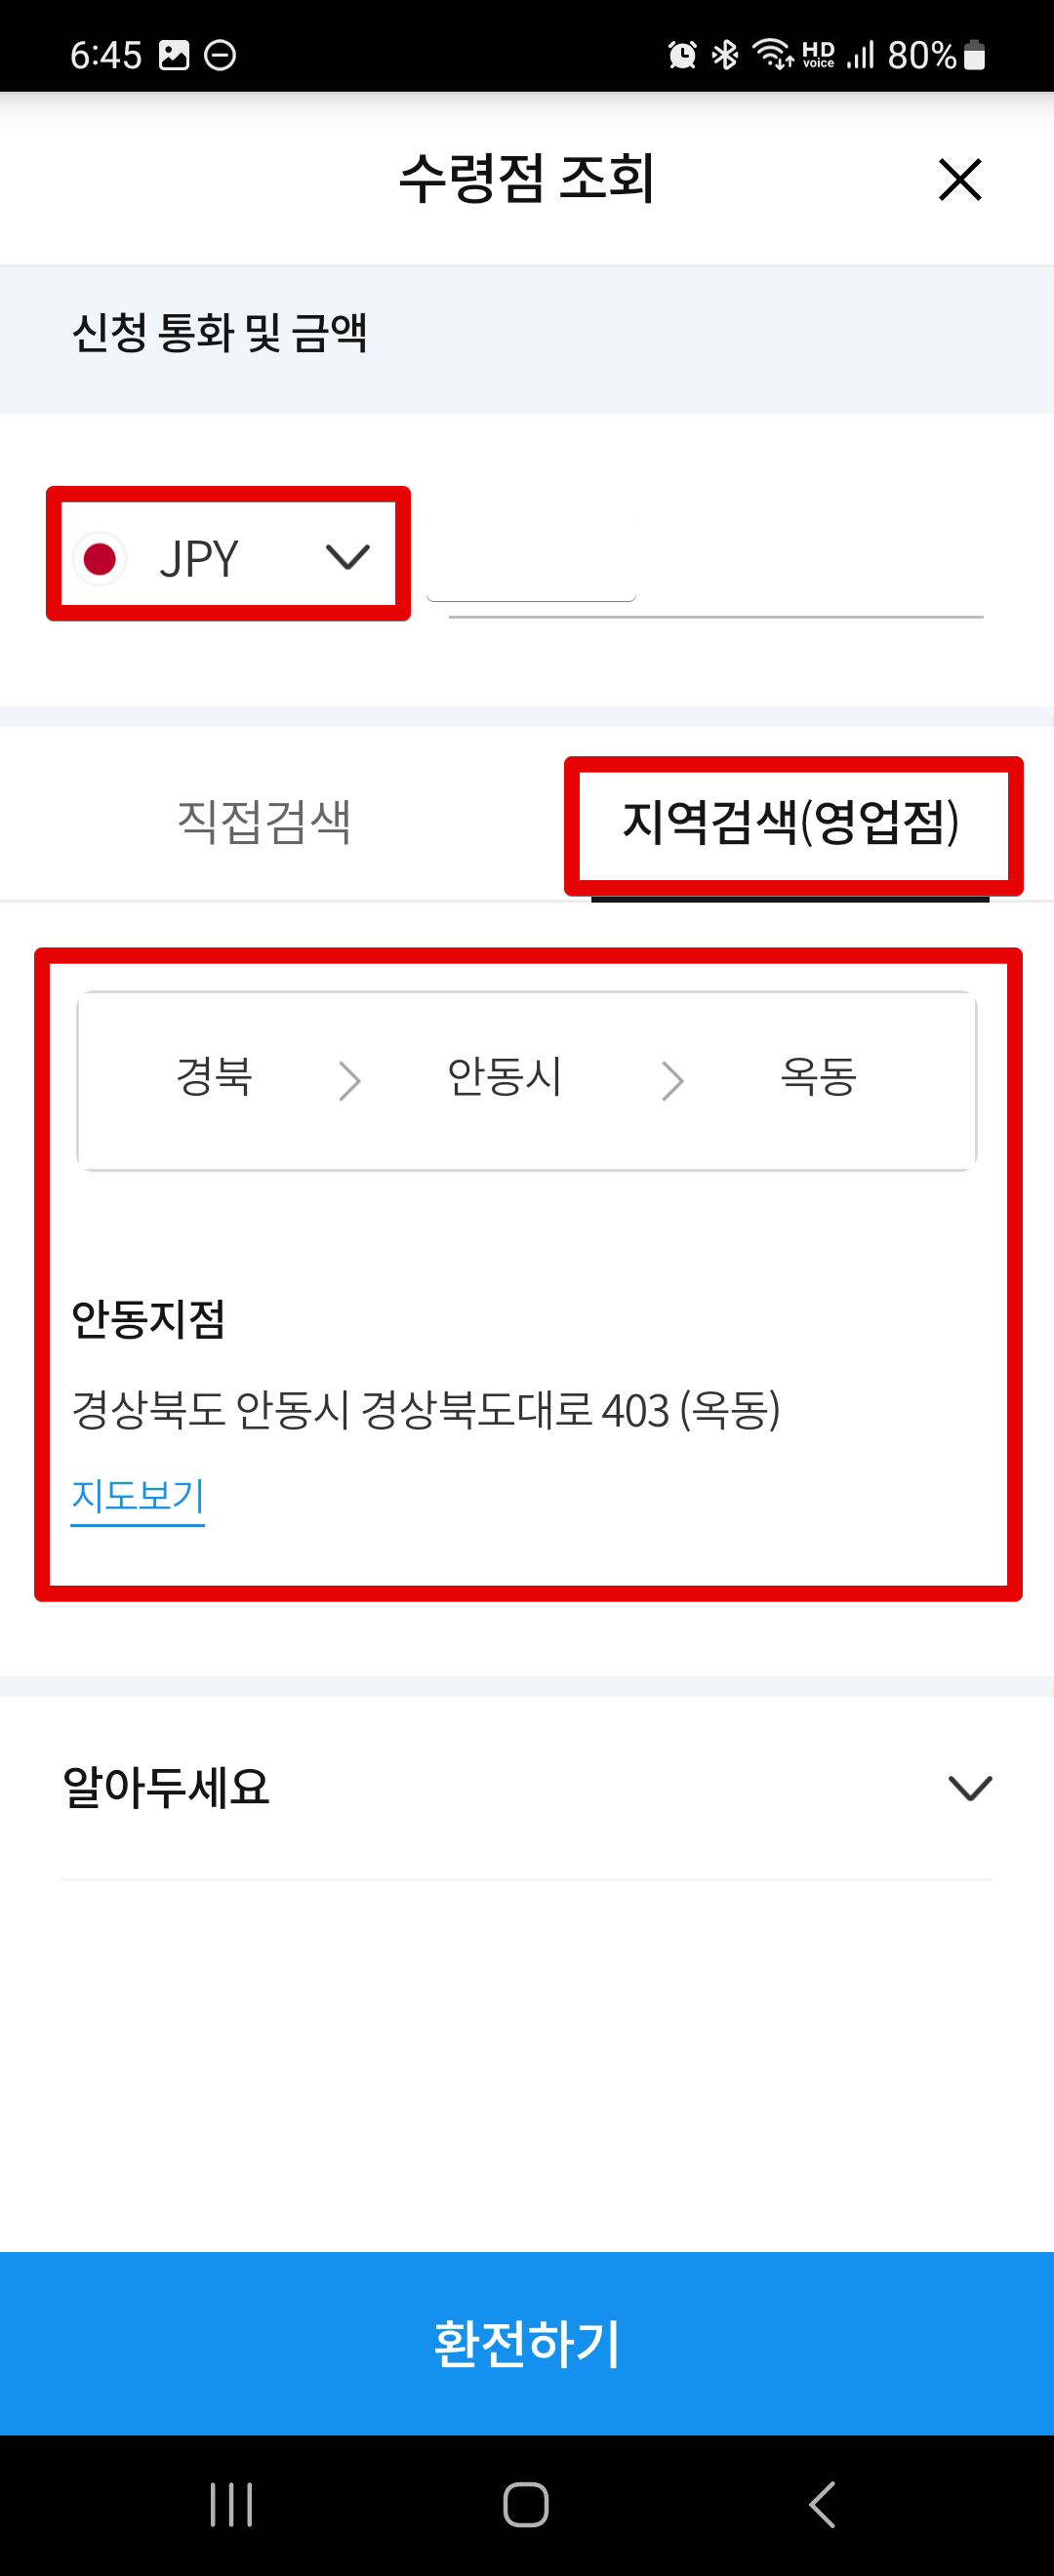Screen dimensions: 1054x2576
Task: Open the JPY currency dropdown
Action: 228,555
